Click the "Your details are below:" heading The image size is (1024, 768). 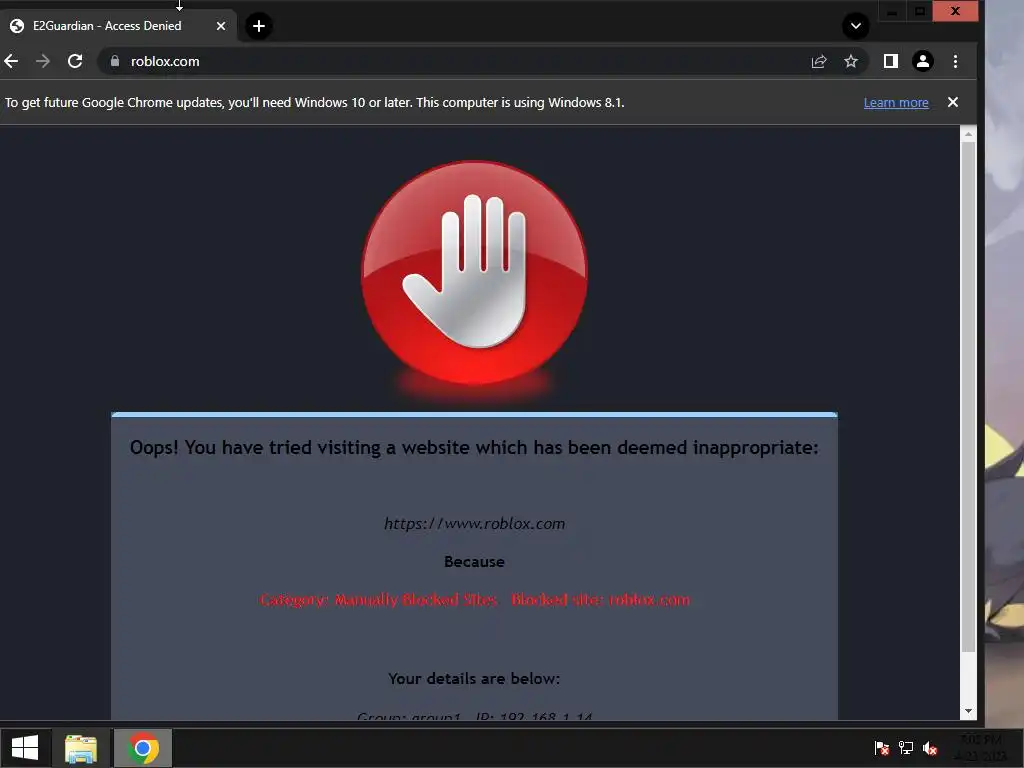coord(474,679)
